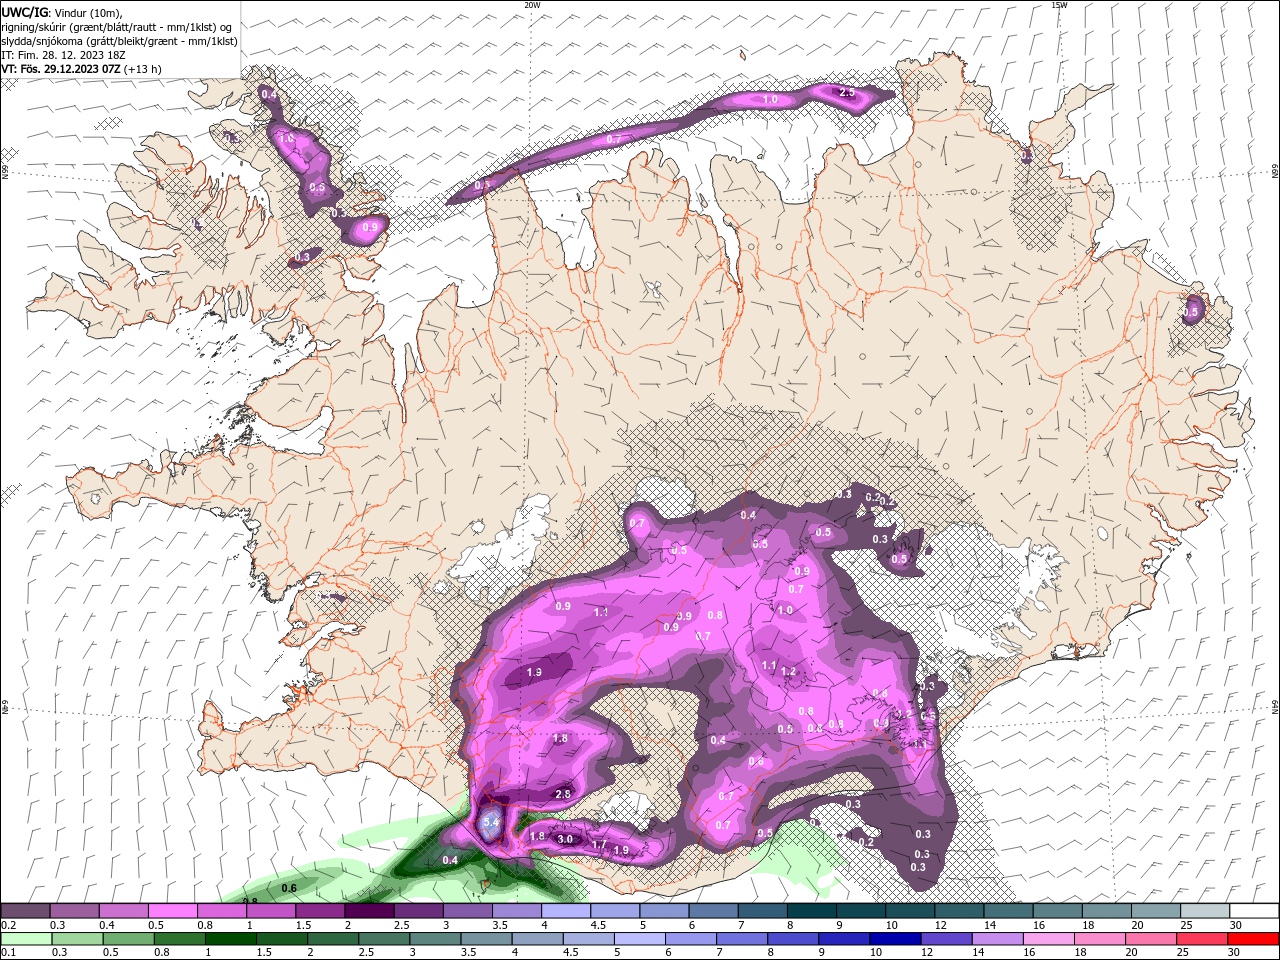Click the '0.1' label in the lower legend row
The width and height of the screenshot is (1280, 960).
(x=8, y=953)
